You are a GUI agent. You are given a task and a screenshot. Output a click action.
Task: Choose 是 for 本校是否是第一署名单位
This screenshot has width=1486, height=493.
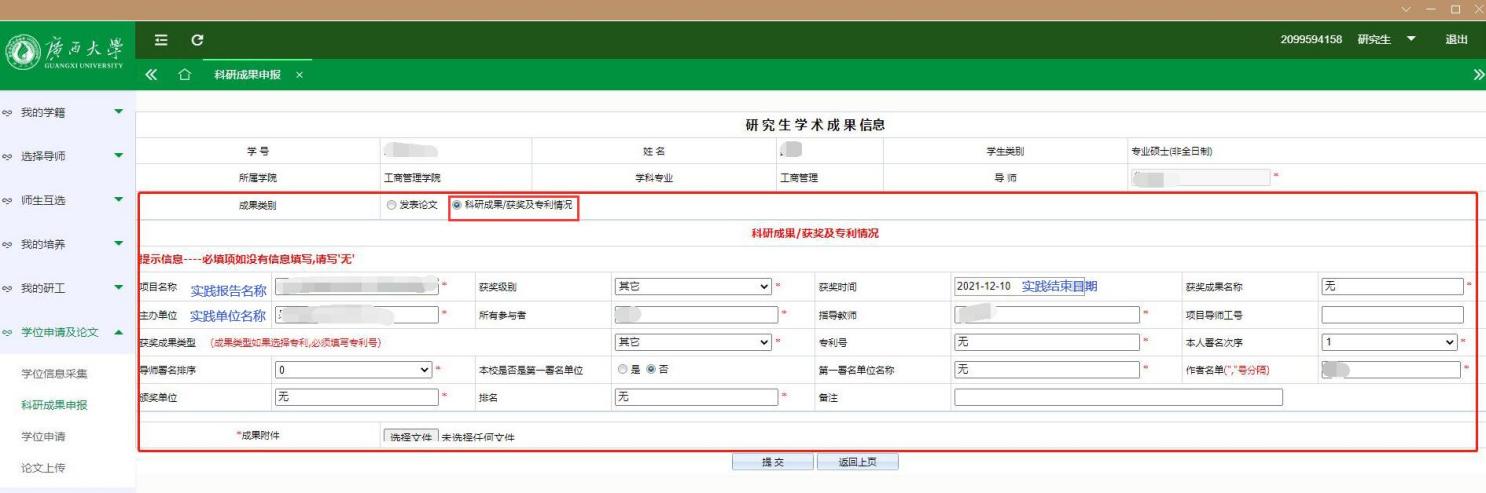pyautogui.click(x=622, y=370)
